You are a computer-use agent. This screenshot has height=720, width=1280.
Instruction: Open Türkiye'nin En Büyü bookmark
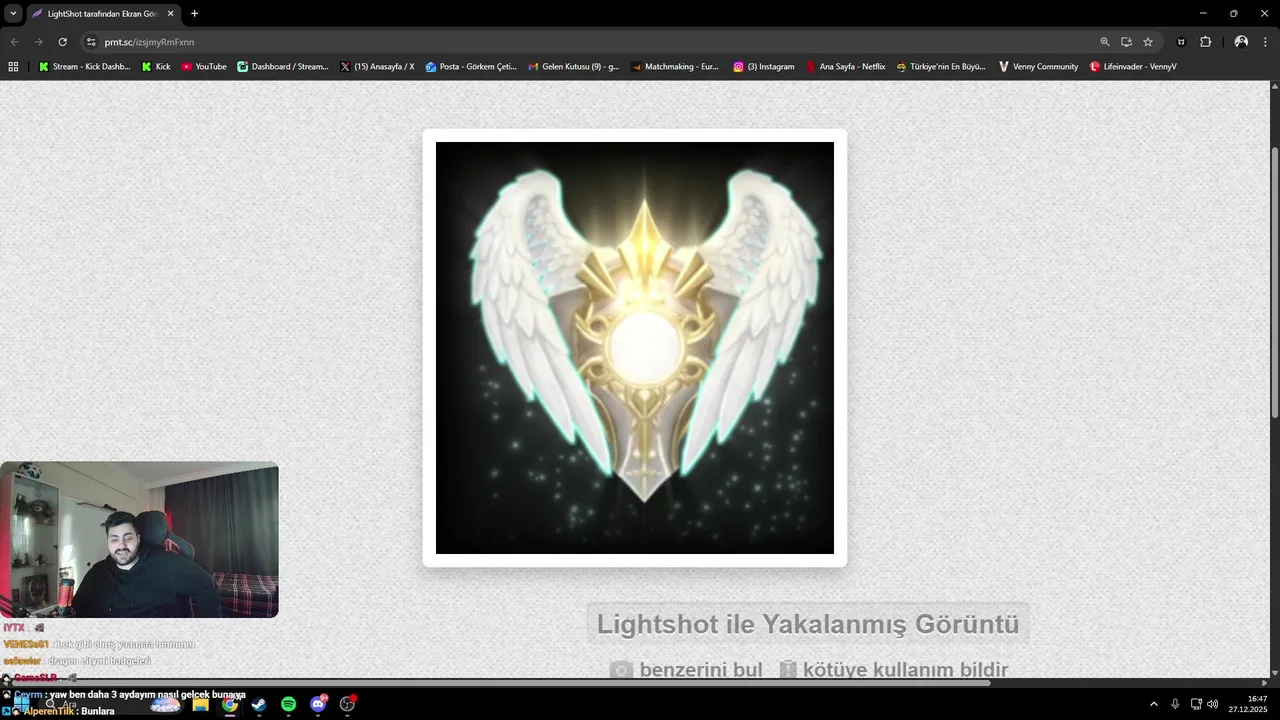coord(941,67)
